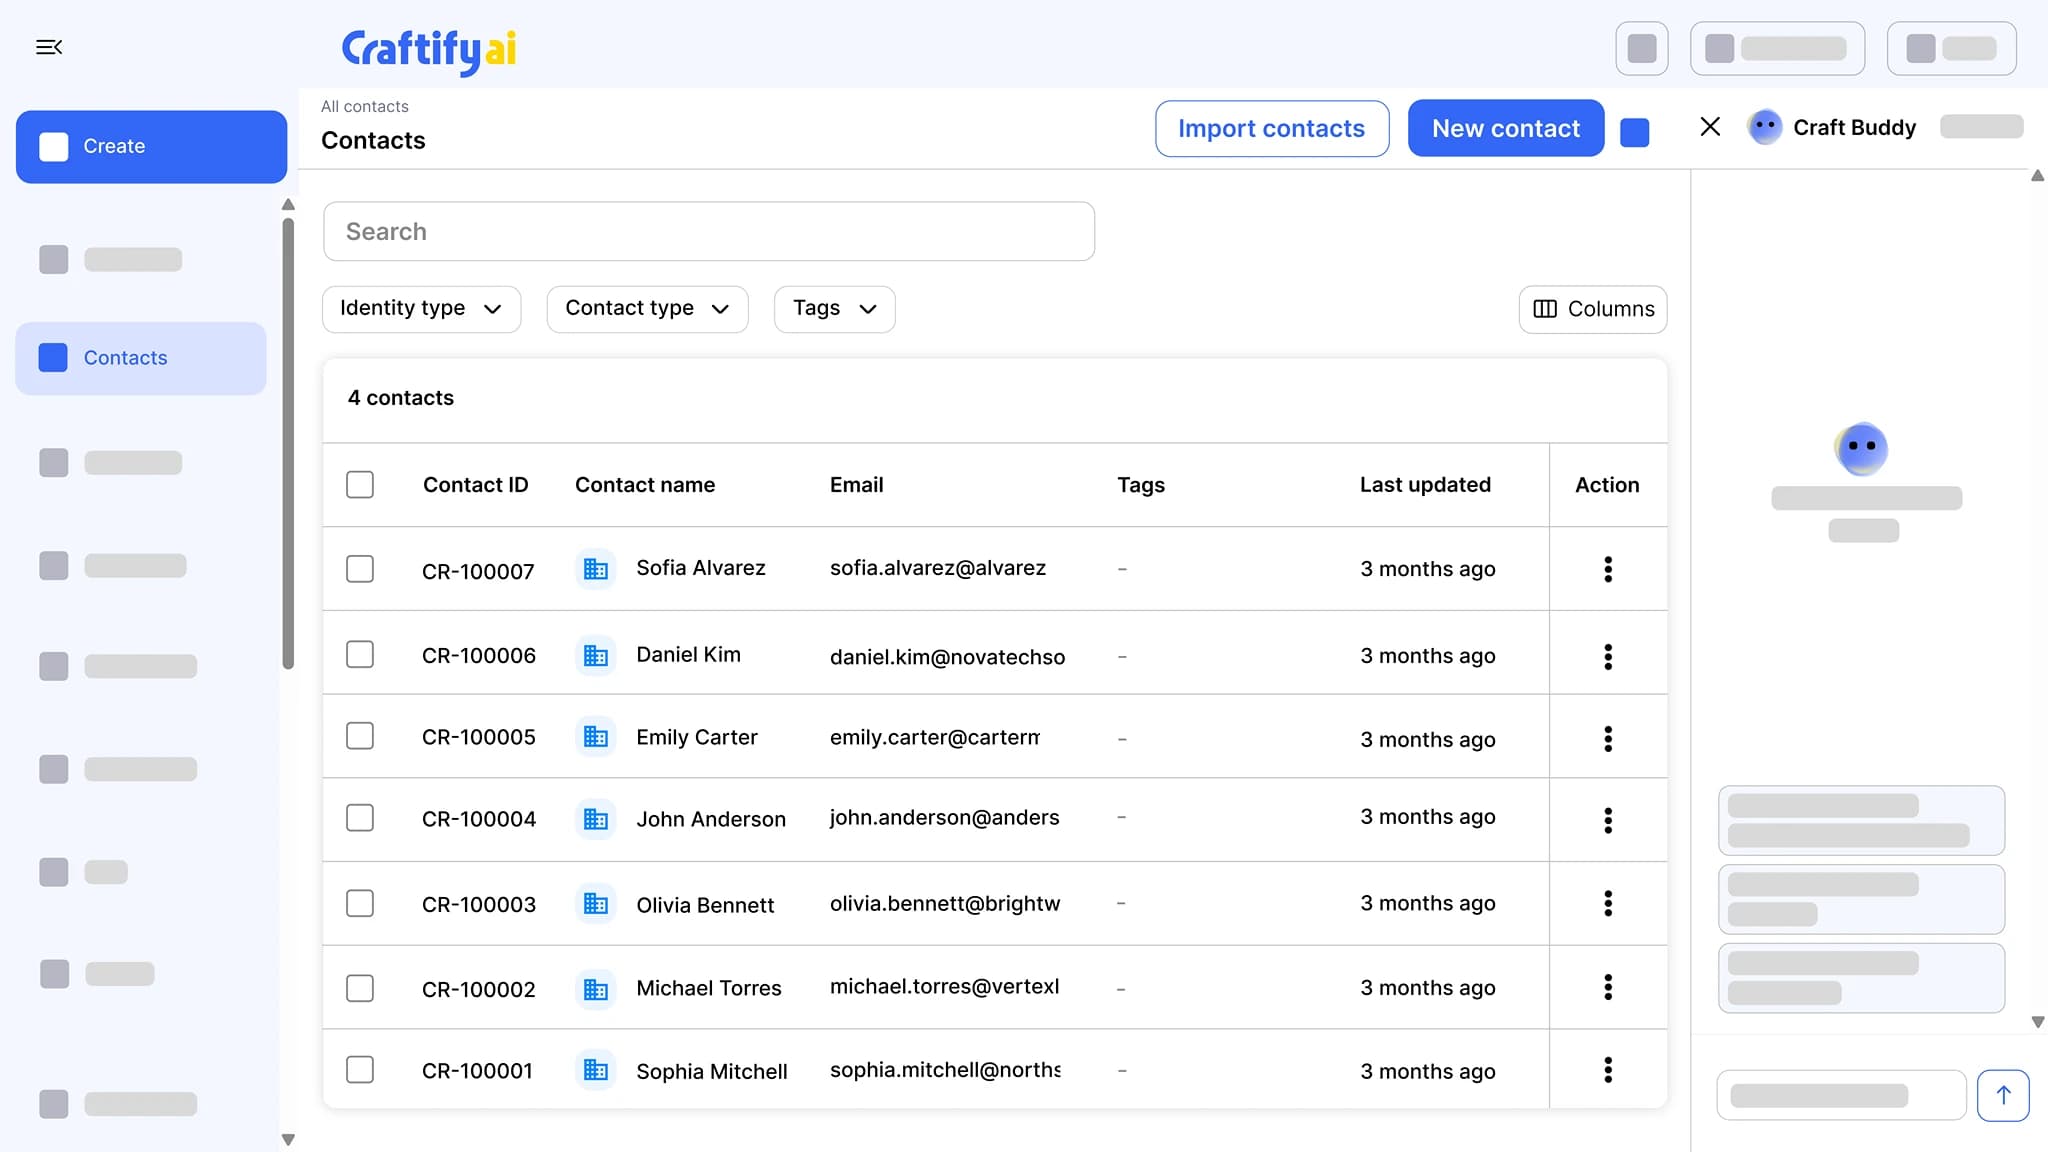This screenshot has width=2048, height=1152.
Task: Click the Tags column header
Action: [1140, 485]
